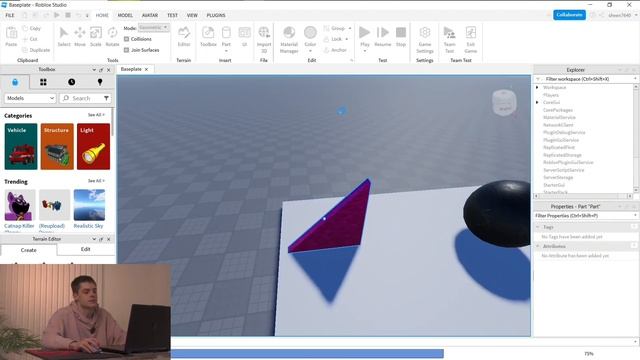Collapse the Attributes properties section
The width and height of the screenshot is (640, 360).
[x=538, y=246]
